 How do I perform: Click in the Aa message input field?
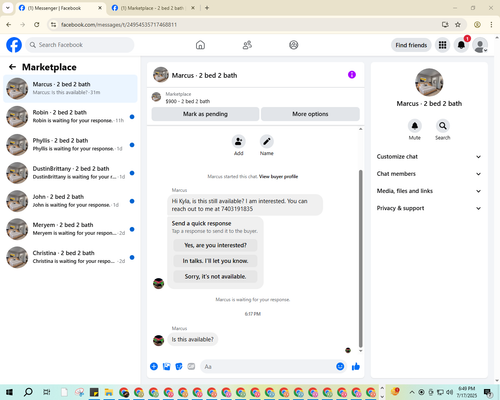click(x=267, y=367)
